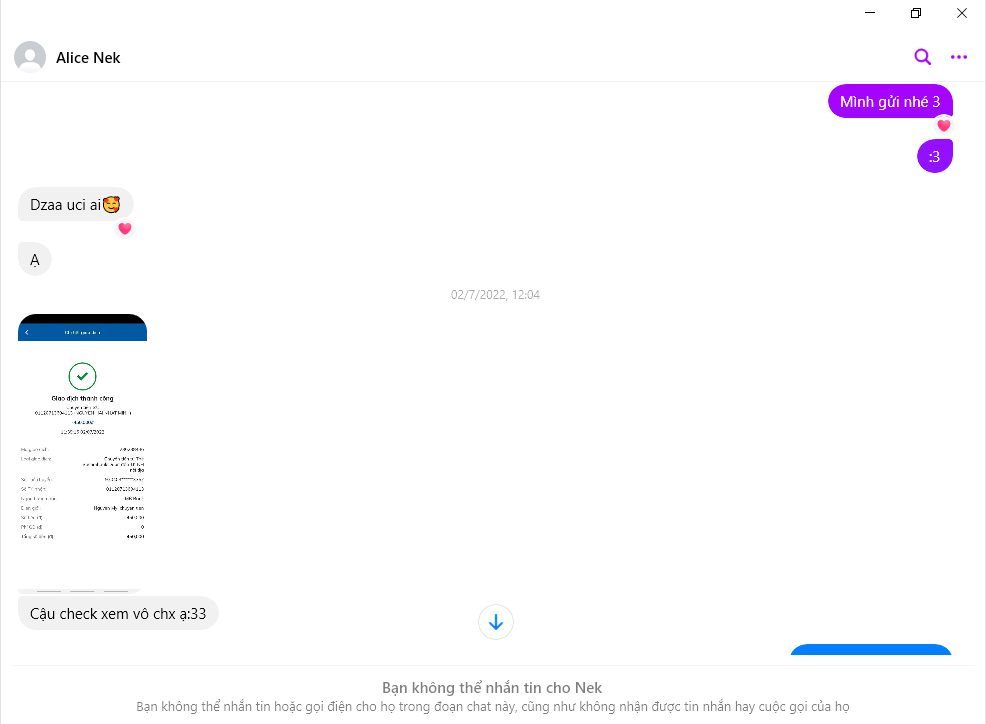Restore down the chat window
The width and height of the screenshot is (986, 724).
click(916, 13)
